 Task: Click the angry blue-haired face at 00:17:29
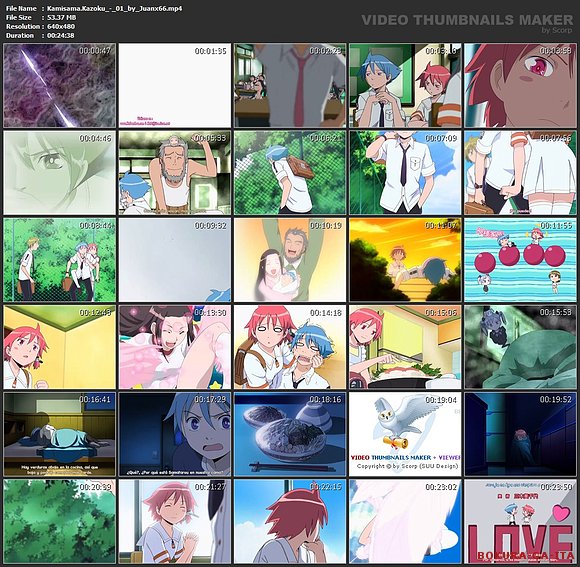tap(175, 434)
